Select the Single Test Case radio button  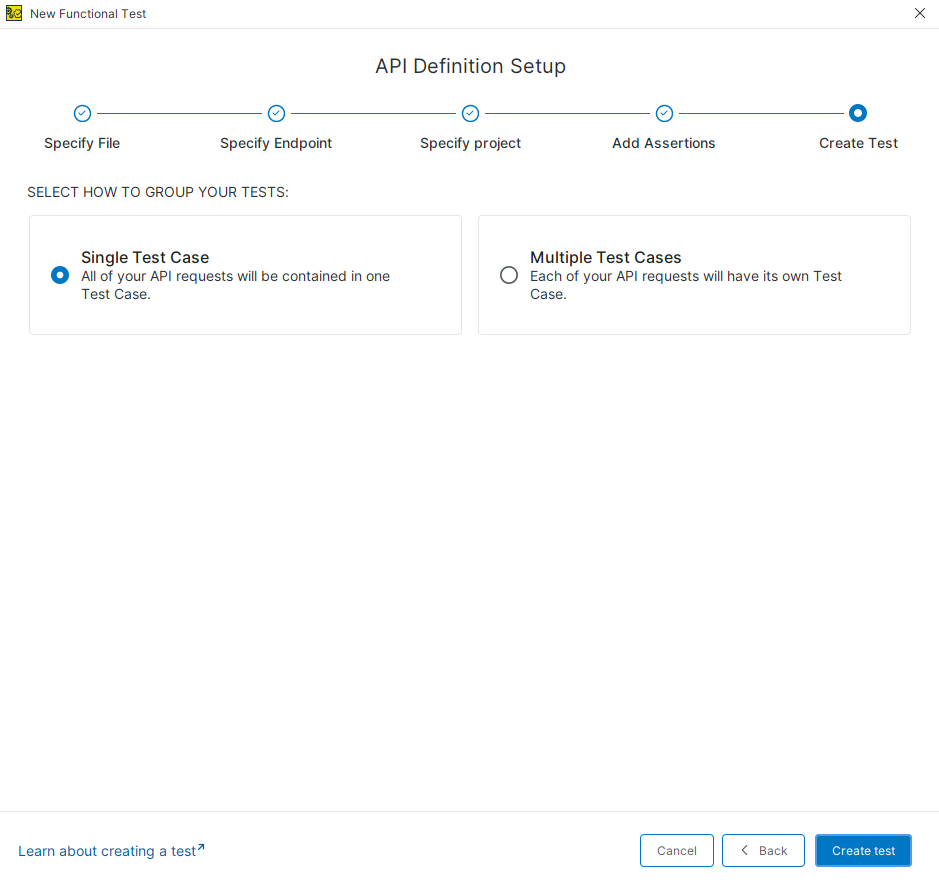(60, 275)
